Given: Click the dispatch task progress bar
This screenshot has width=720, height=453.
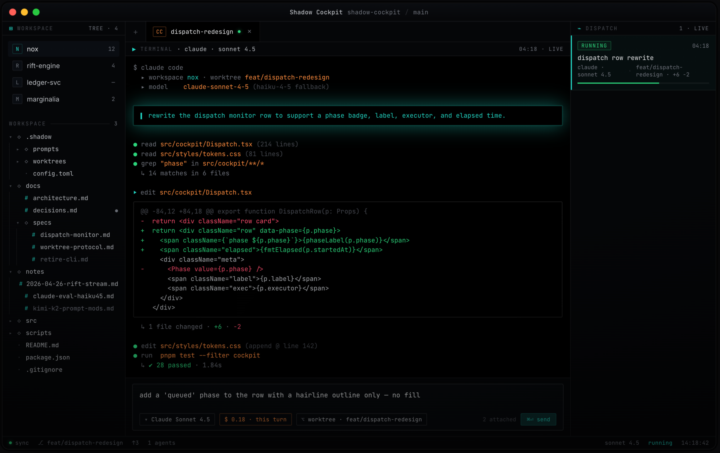Looking at the screenshot, I should click(643, 83).
